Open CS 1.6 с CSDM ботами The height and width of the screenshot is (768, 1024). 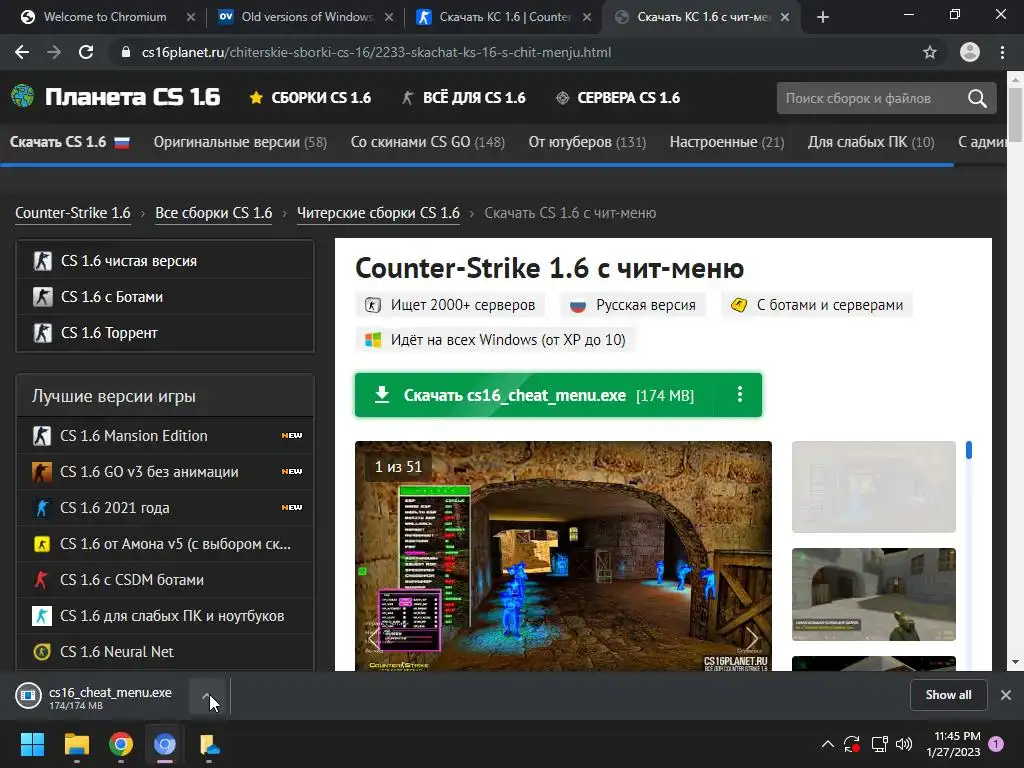coord(165,579)
